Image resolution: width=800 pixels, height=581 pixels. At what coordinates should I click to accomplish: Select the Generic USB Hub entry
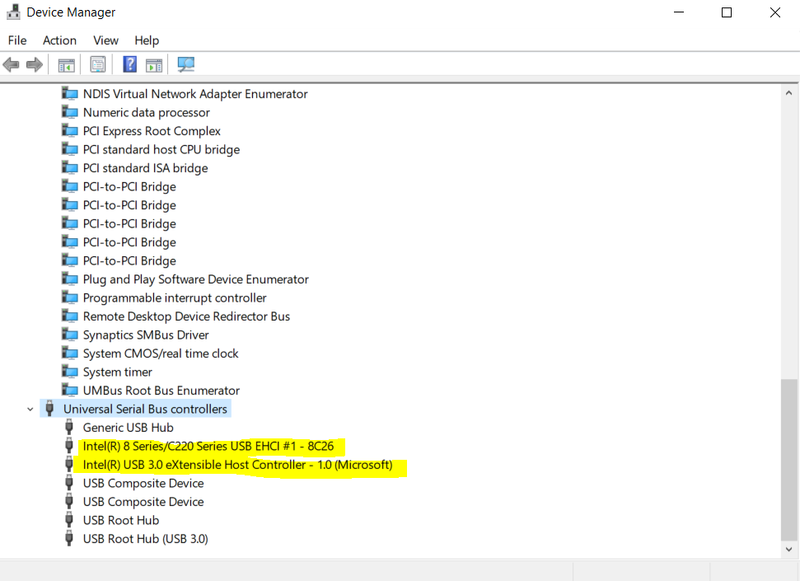pyautogui.click(x=128, y=427)
